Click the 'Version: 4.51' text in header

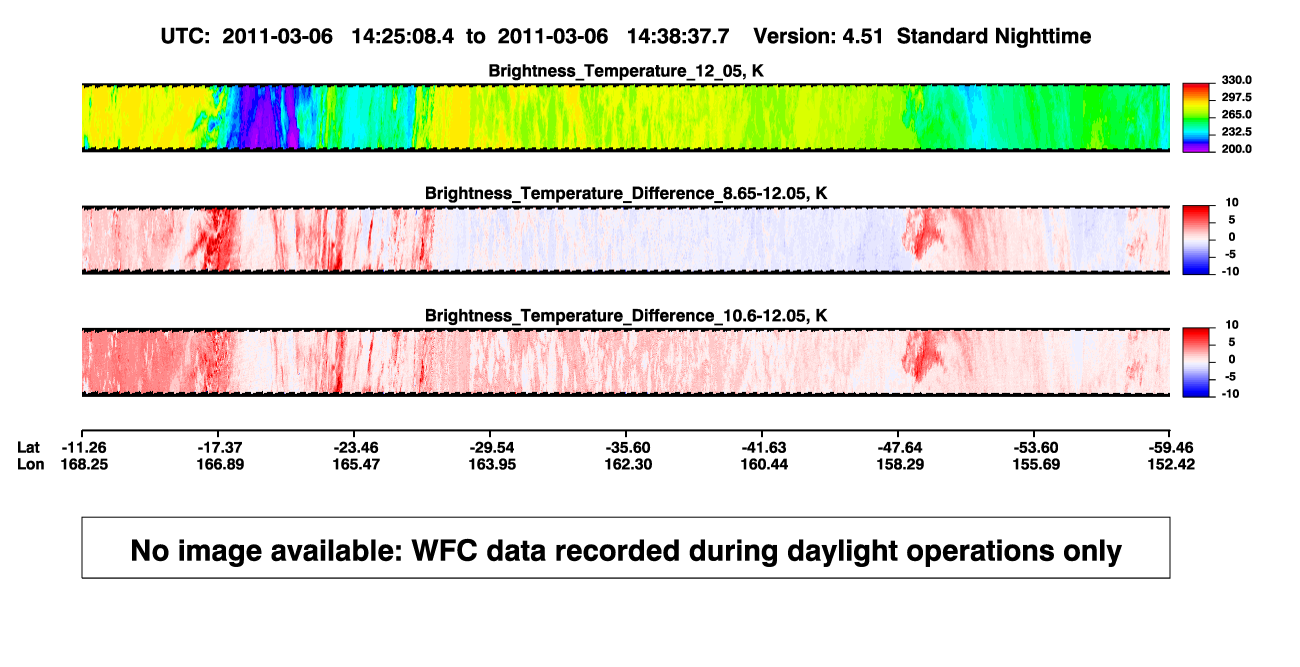click(x=819, y=36)
